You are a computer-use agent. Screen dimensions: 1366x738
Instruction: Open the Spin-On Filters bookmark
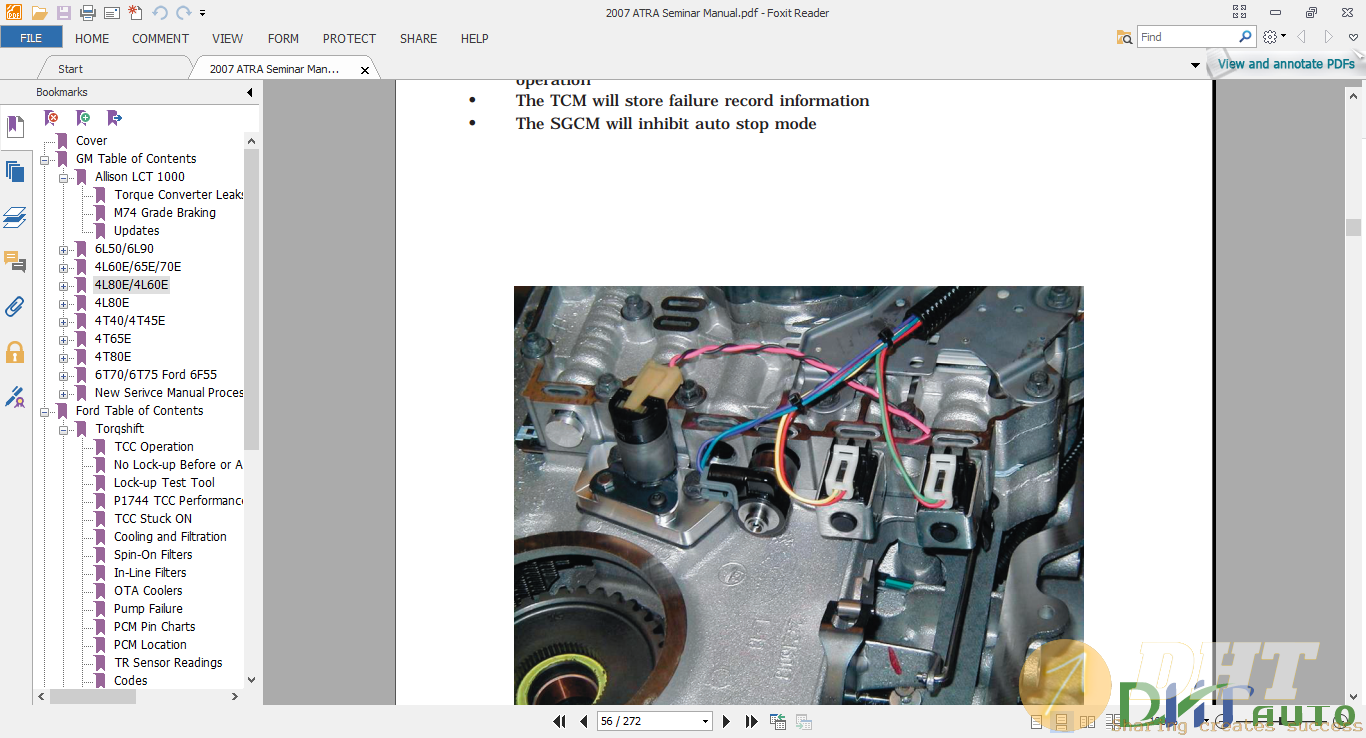click(153, 555)
